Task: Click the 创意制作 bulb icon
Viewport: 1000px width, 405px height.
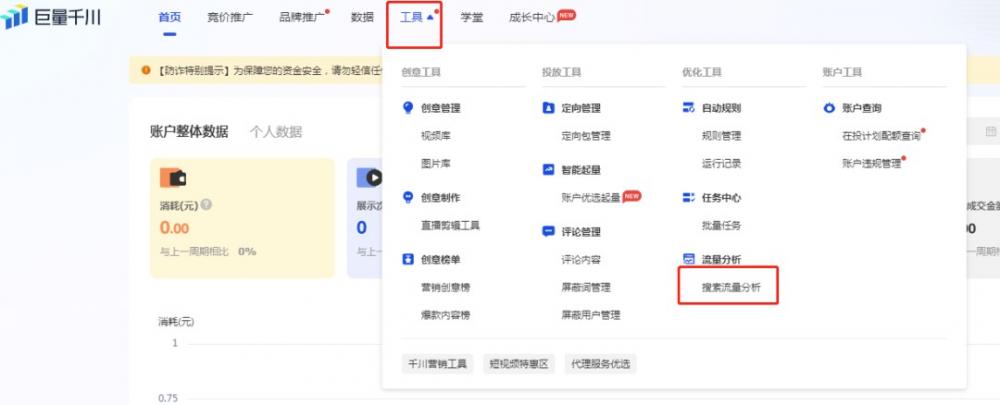Action: [x=408, y=198]
